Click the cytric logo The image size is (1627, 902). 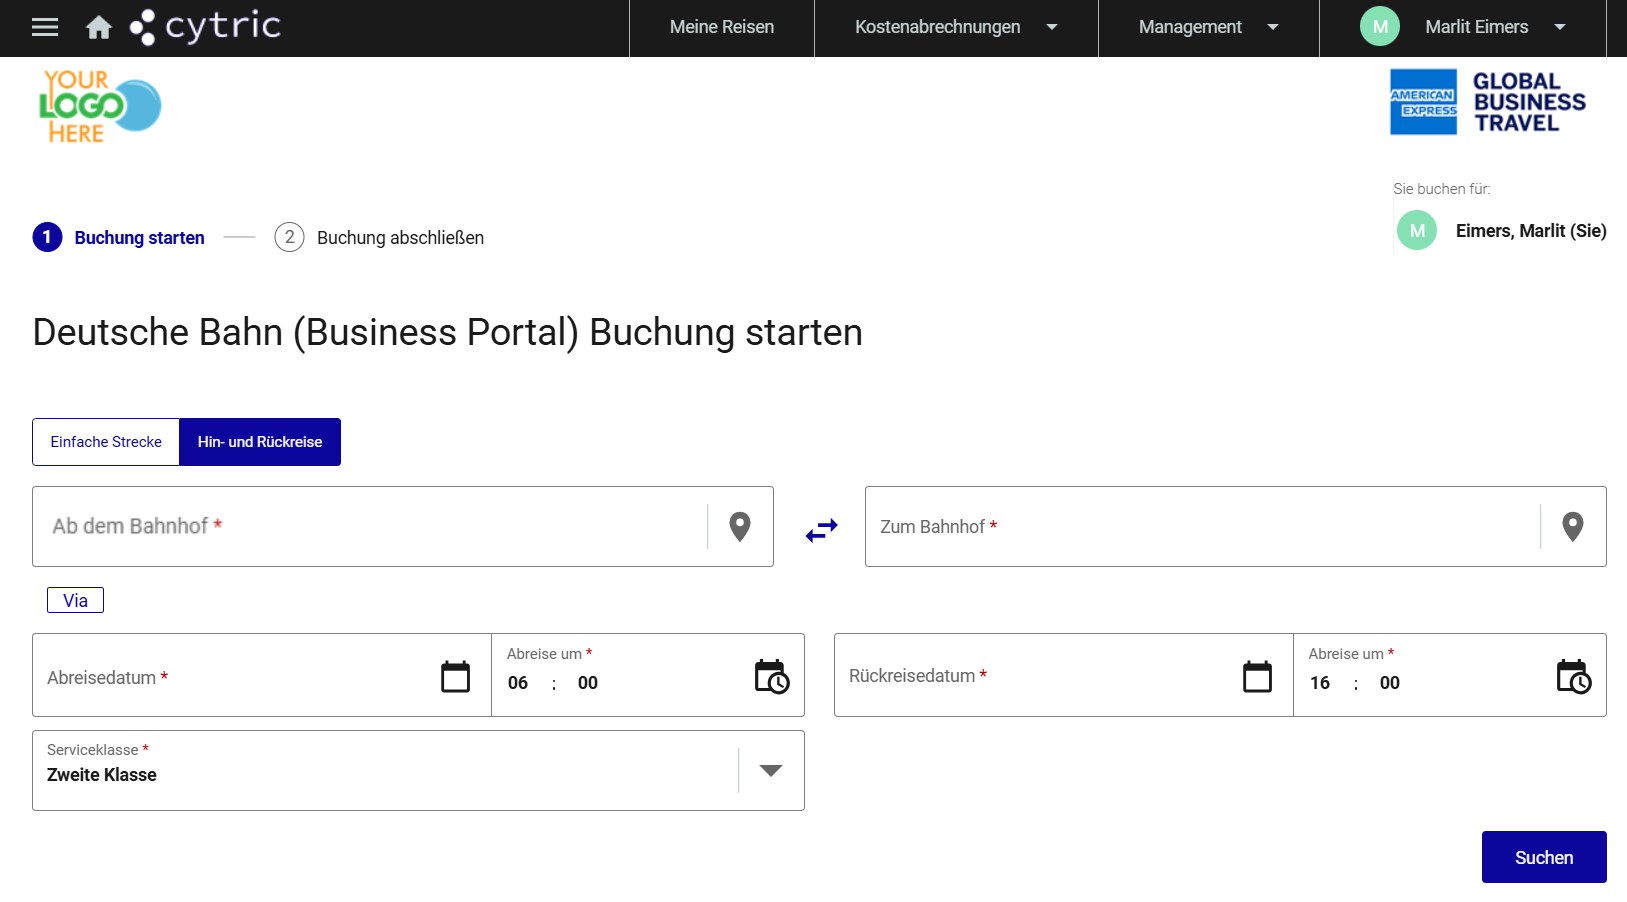[206, 27]
